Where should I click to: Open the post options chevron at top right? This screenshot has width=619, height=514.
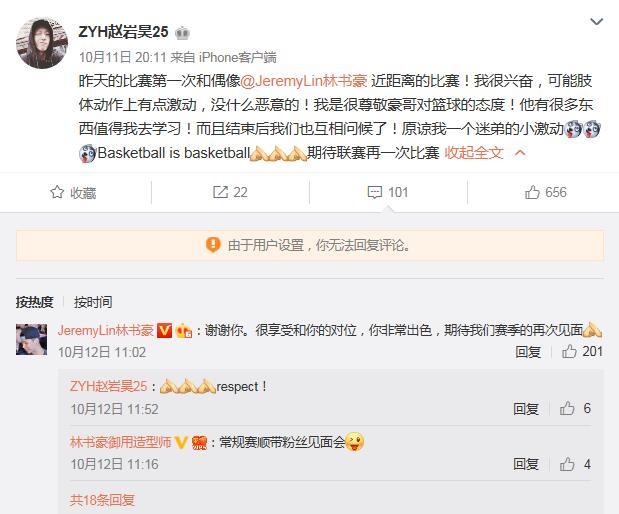(596, 21)
